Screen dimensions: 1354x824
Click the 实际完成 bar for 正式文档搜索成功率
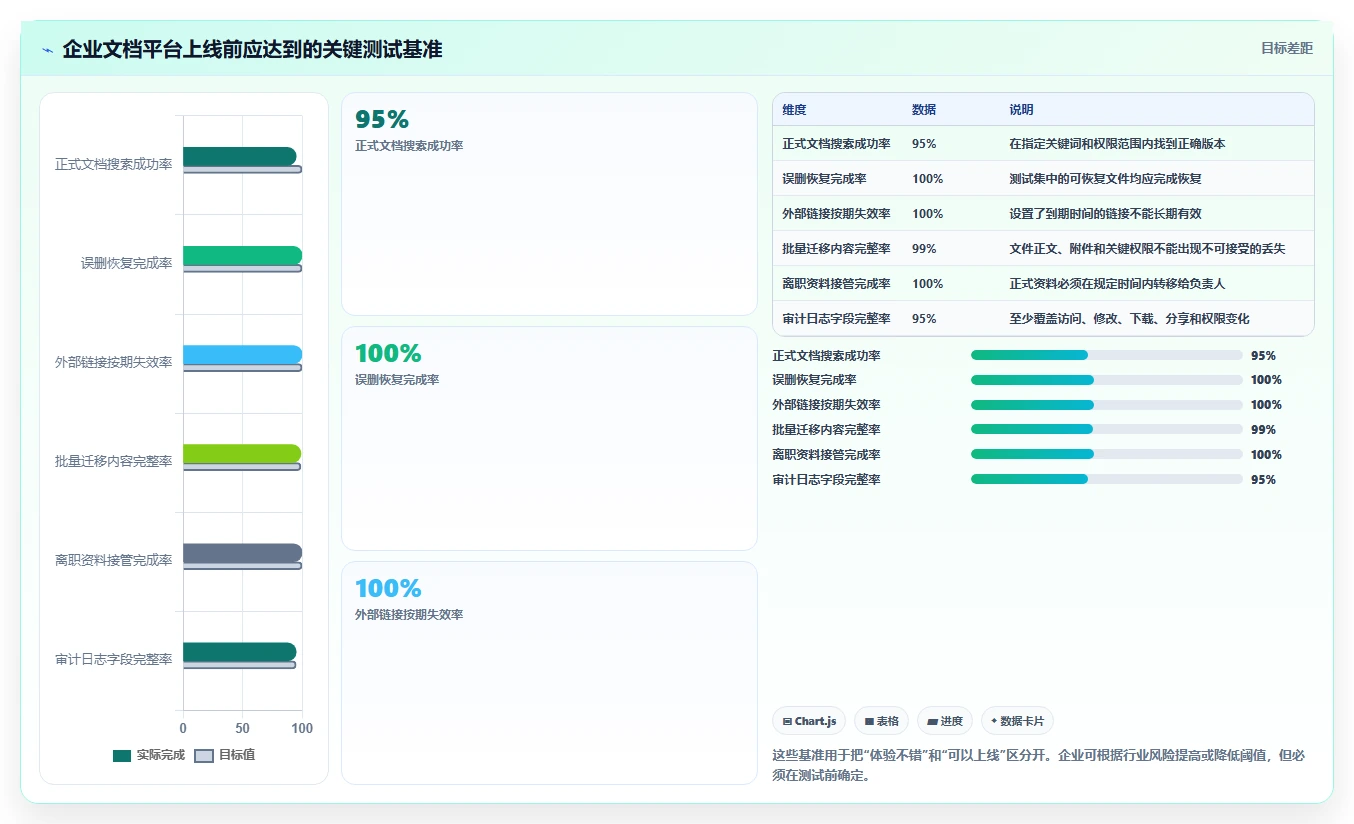239,156
